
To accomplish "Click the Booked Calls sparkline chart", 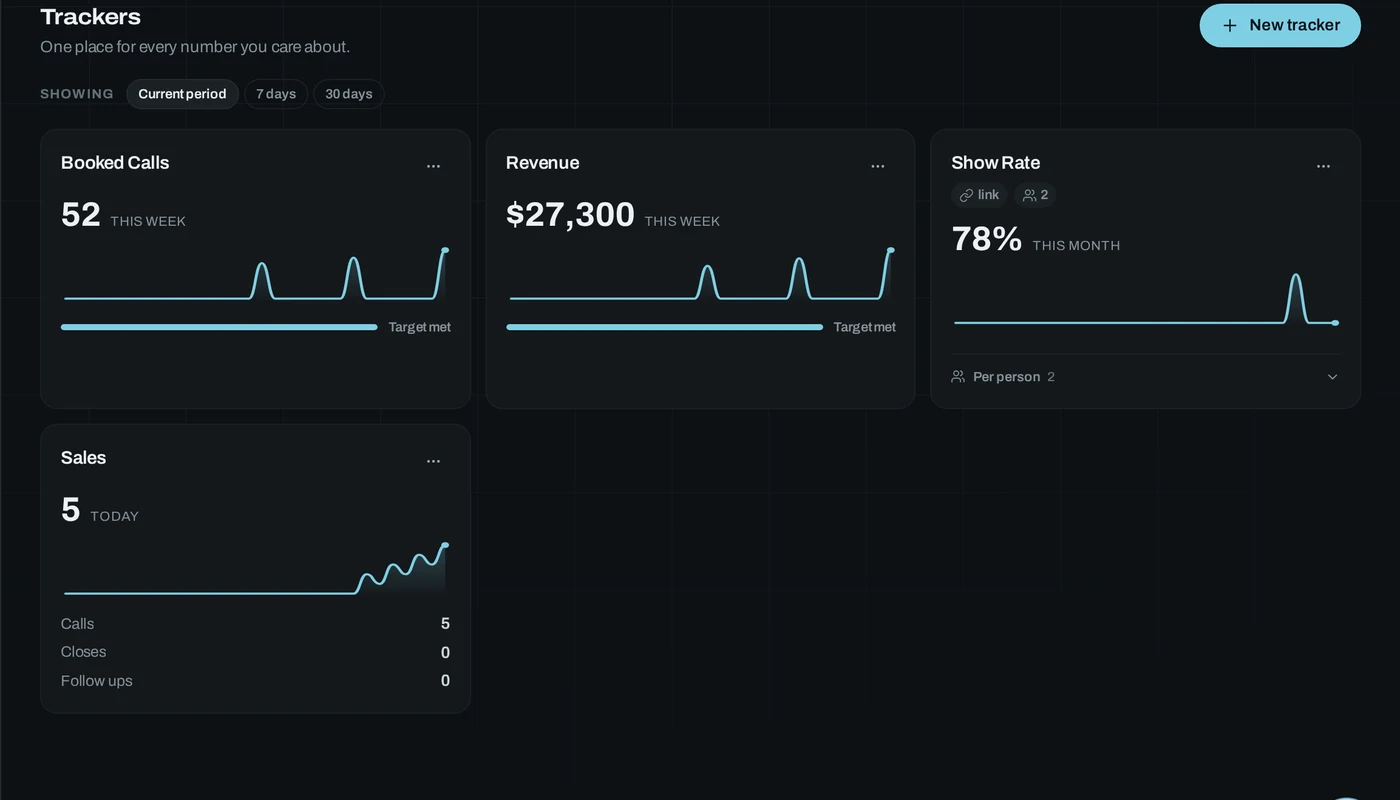I will point(255,274).
